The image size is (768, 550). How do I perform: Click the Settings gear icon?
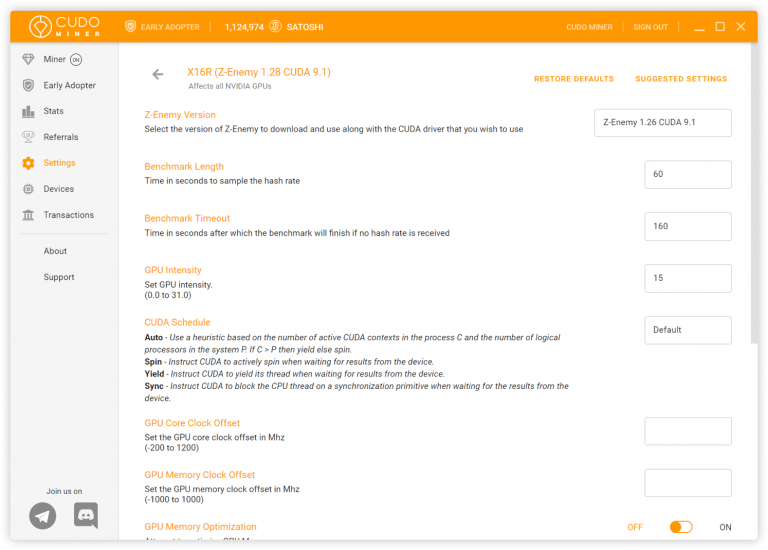[28, 163]
